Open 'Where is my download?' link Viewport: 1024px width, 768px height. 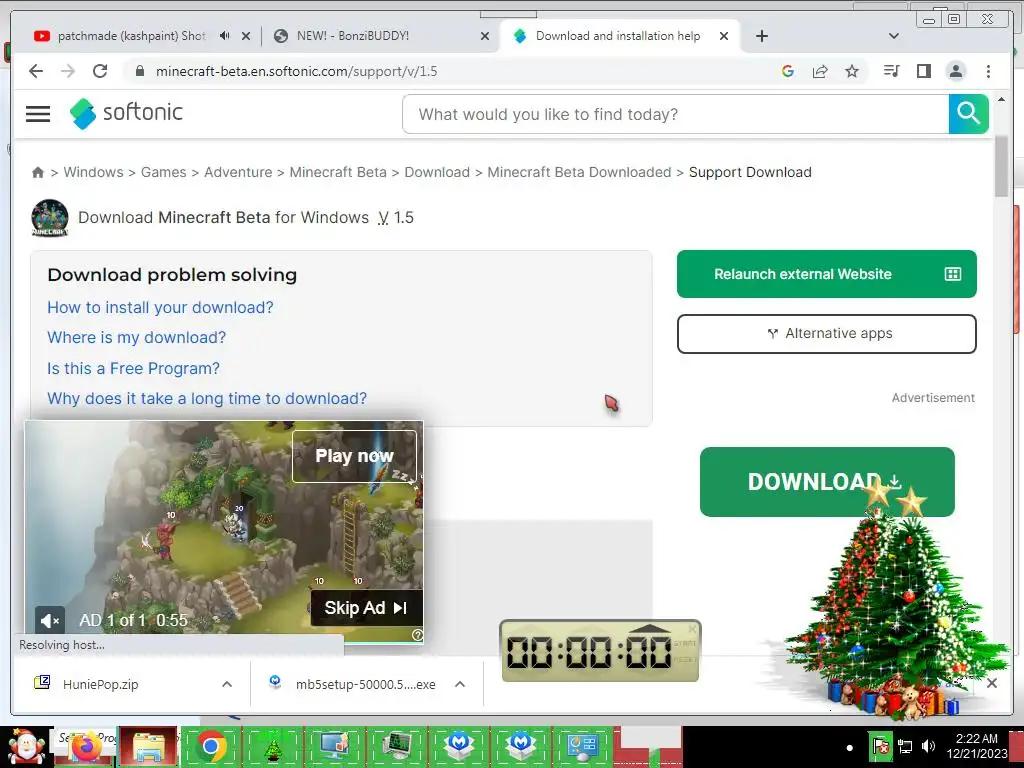[x=136, y=338]
